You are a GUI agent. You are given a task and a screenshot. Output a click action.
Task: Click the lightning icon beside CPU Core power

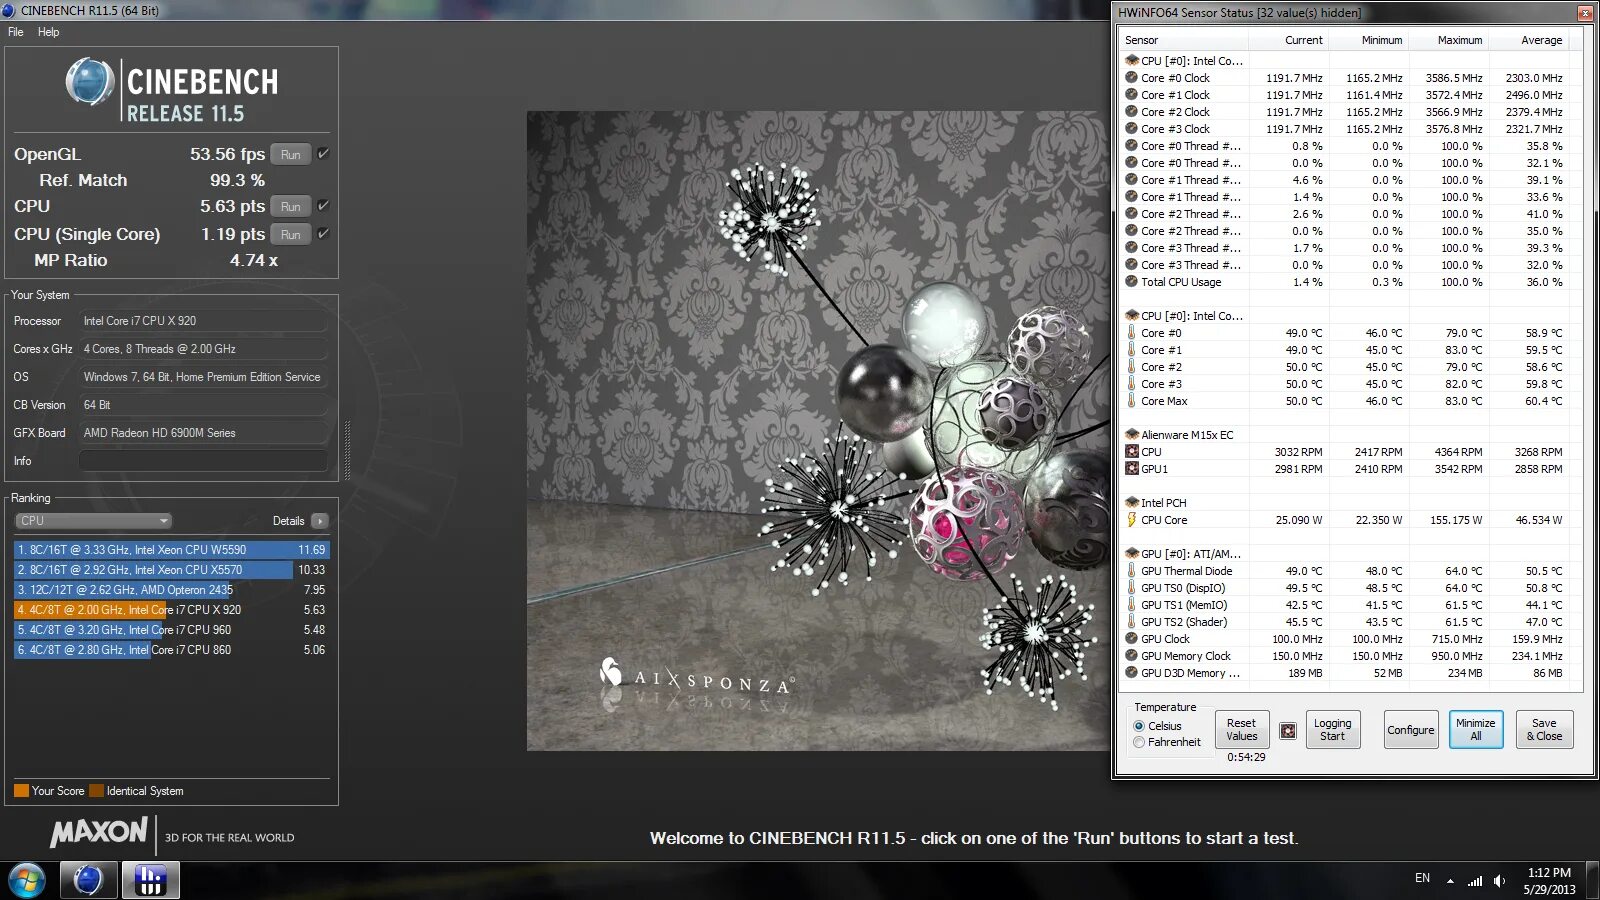click(1131, 520)
